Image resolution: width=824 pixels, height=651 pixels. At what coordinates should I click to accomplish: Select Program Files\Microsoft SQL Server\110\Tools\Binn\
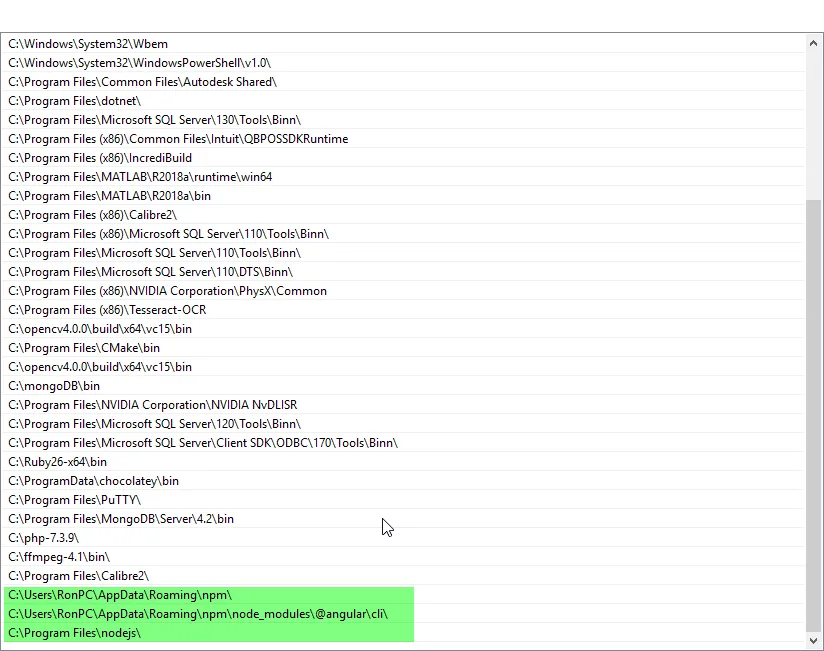404,253
